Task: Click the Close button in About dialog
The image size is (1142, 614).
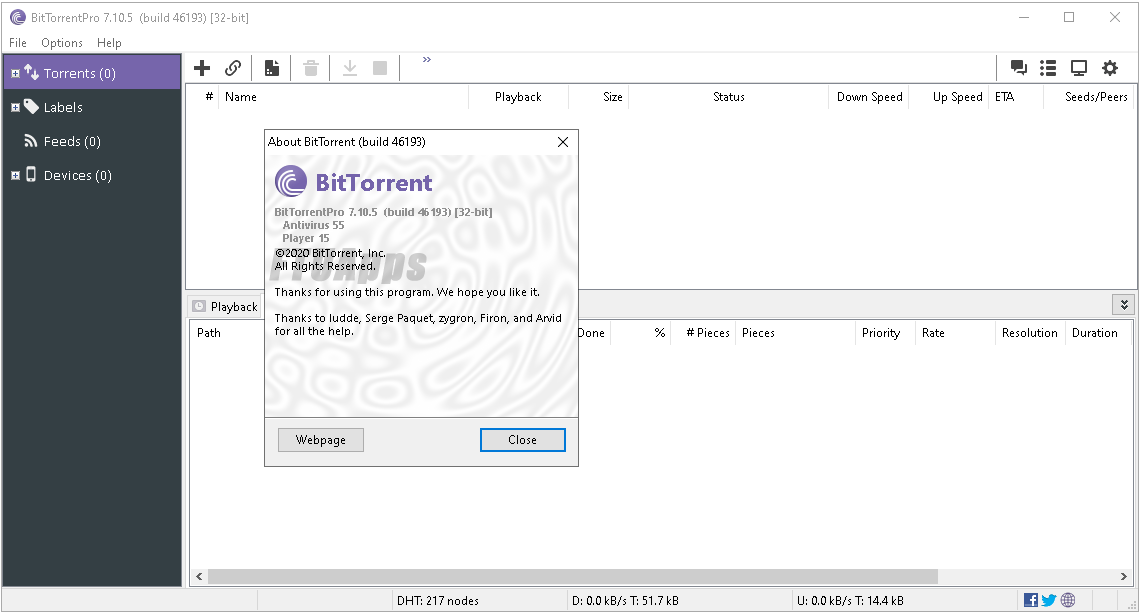Action: click(x=522, y=440)
